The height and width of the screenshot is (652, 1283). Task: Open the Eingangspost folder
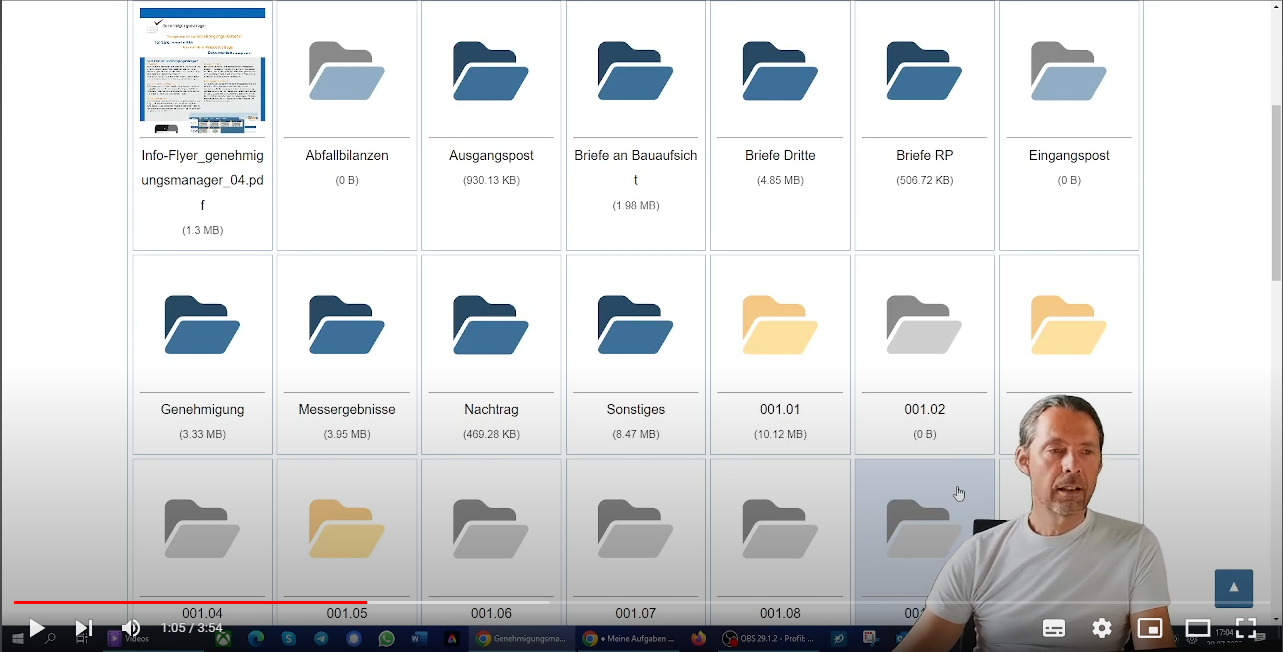tap(1069, 71)
